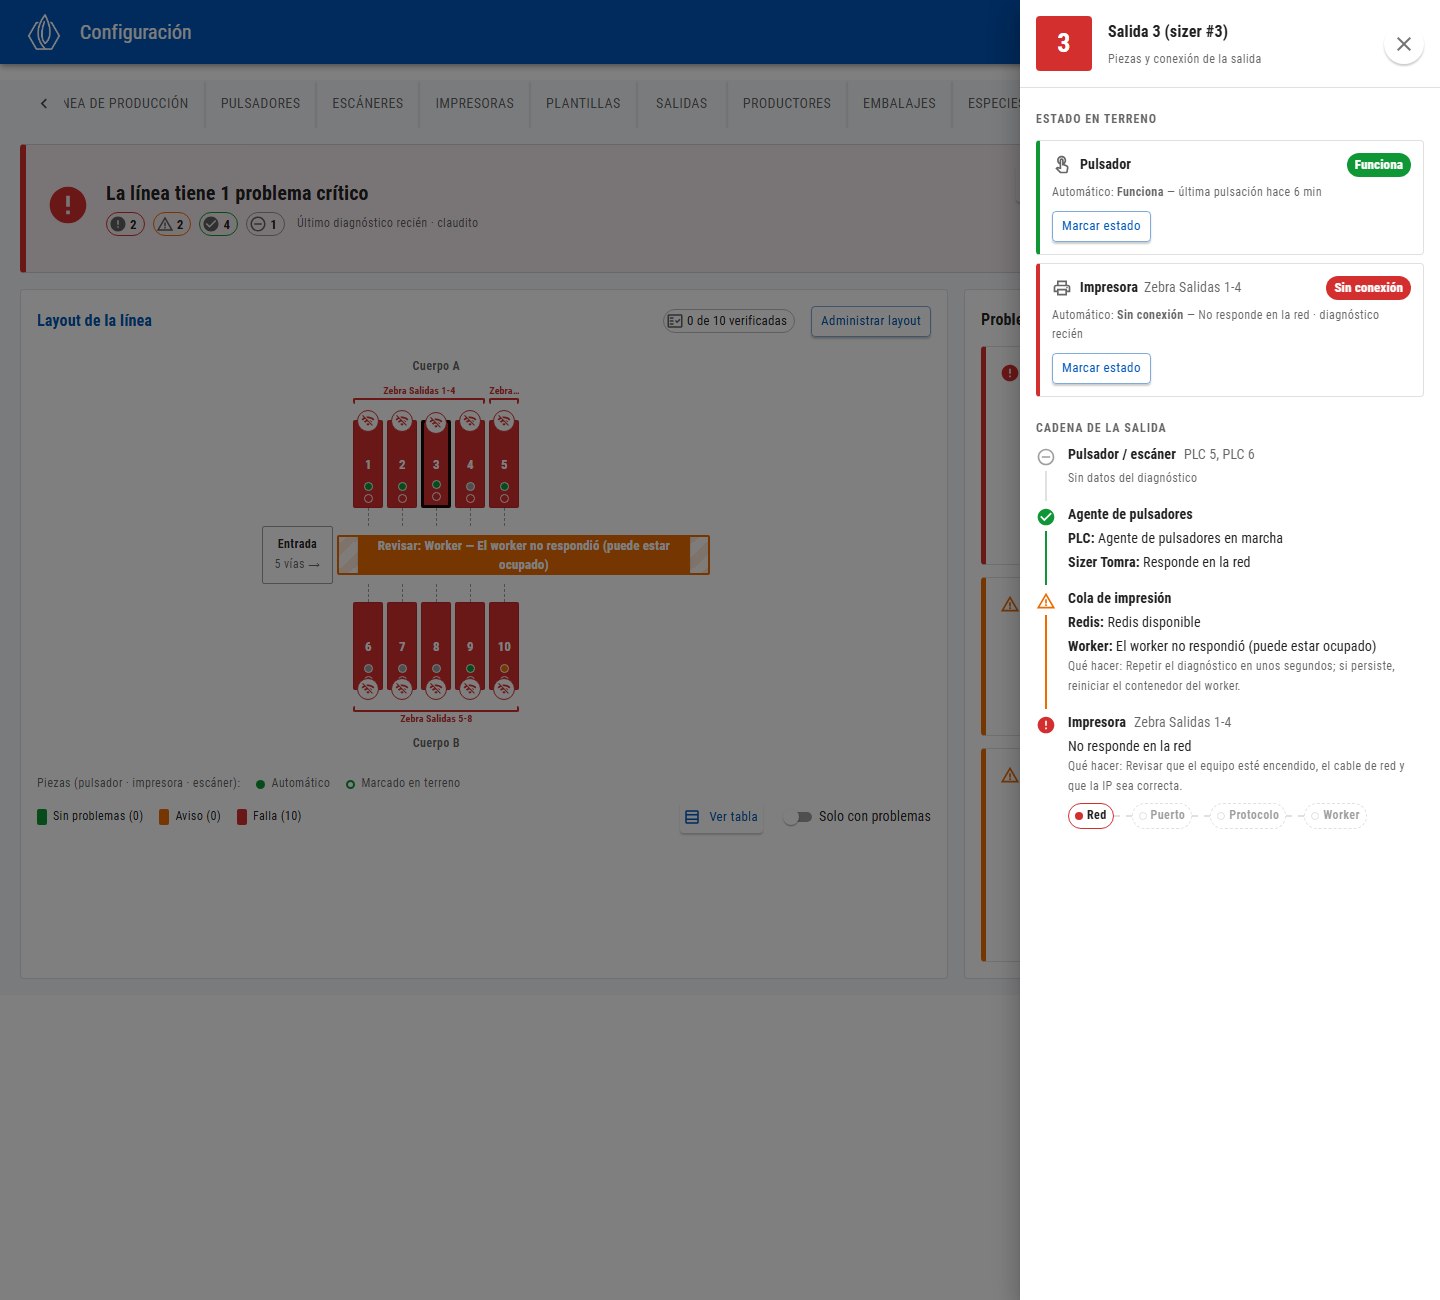Viewport: 1440px width, 1300px height.
Task: Click the green check for Agente de pulsadores
Action: 1046,517
